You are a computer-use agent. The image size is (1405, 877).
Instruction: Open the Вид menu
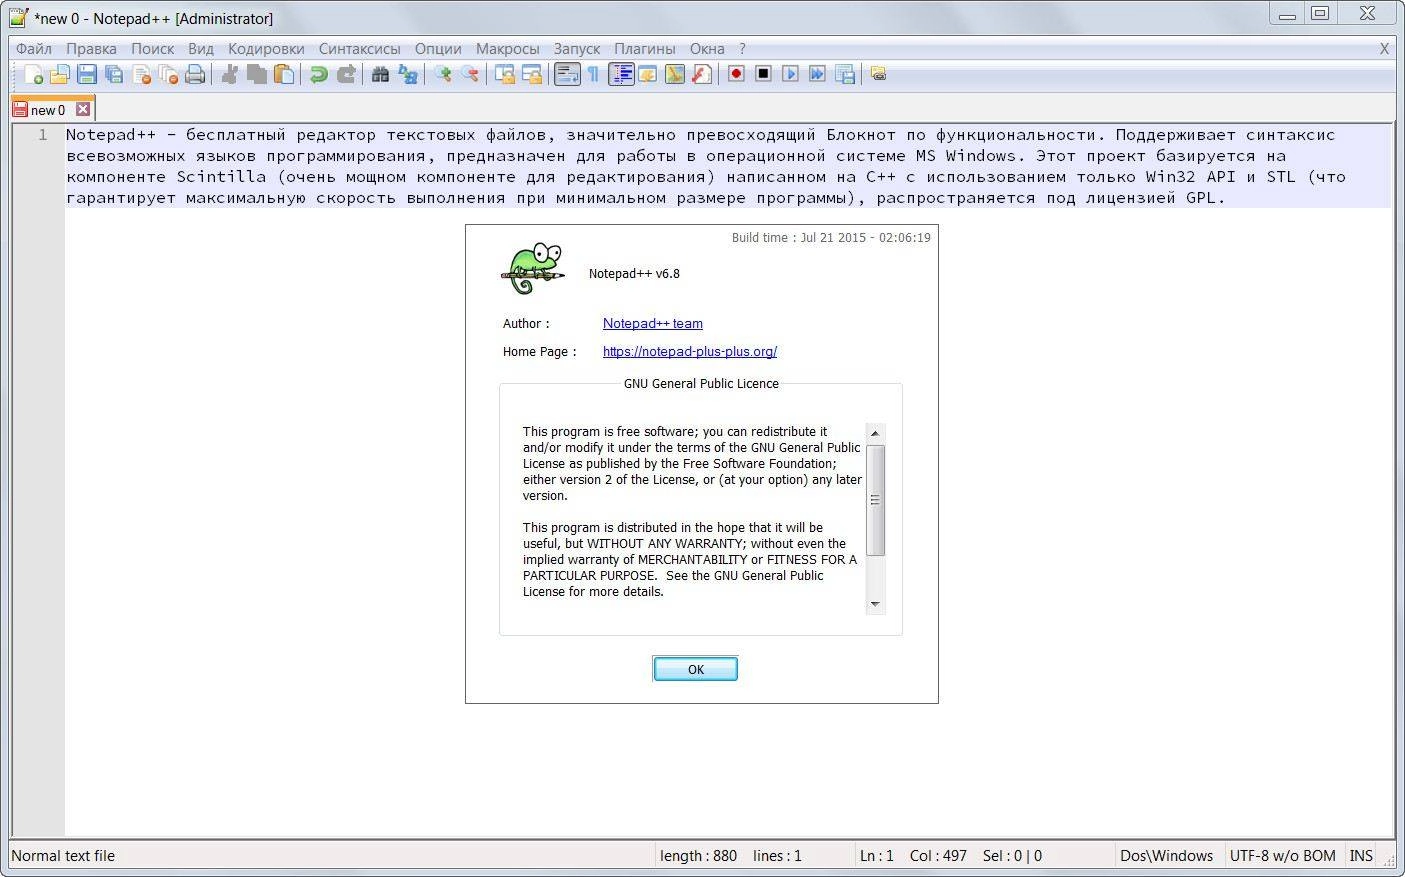[x=201, y=48]
